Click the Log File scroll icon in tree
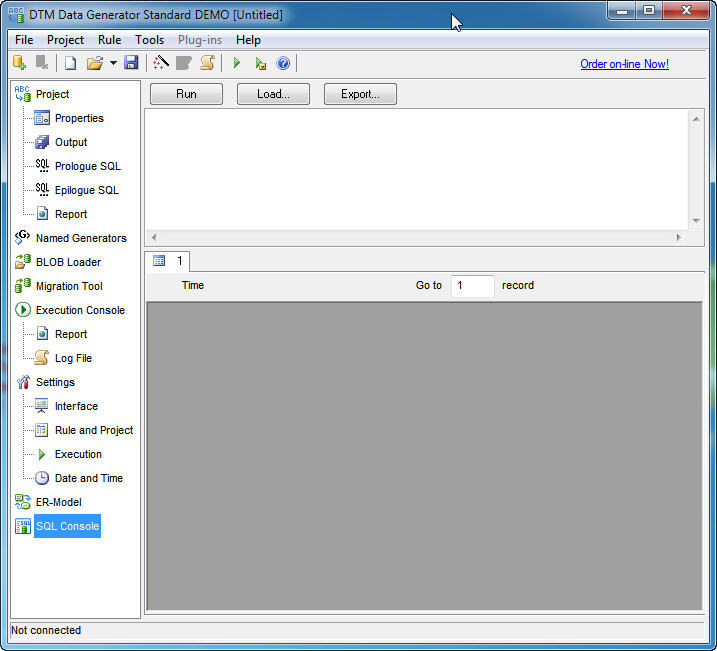717x651 pixels. click(x=42, y=358)
